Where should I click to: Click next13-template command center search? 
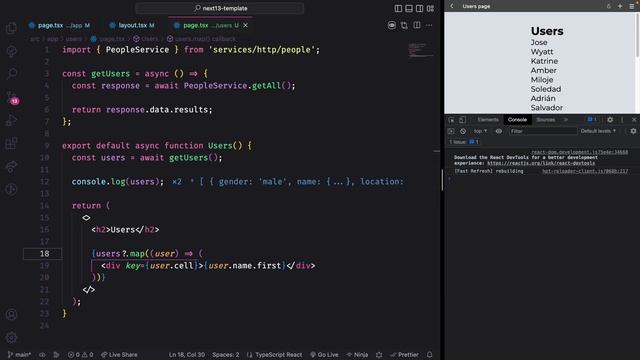pyautogui.click(x=220, y=8)
